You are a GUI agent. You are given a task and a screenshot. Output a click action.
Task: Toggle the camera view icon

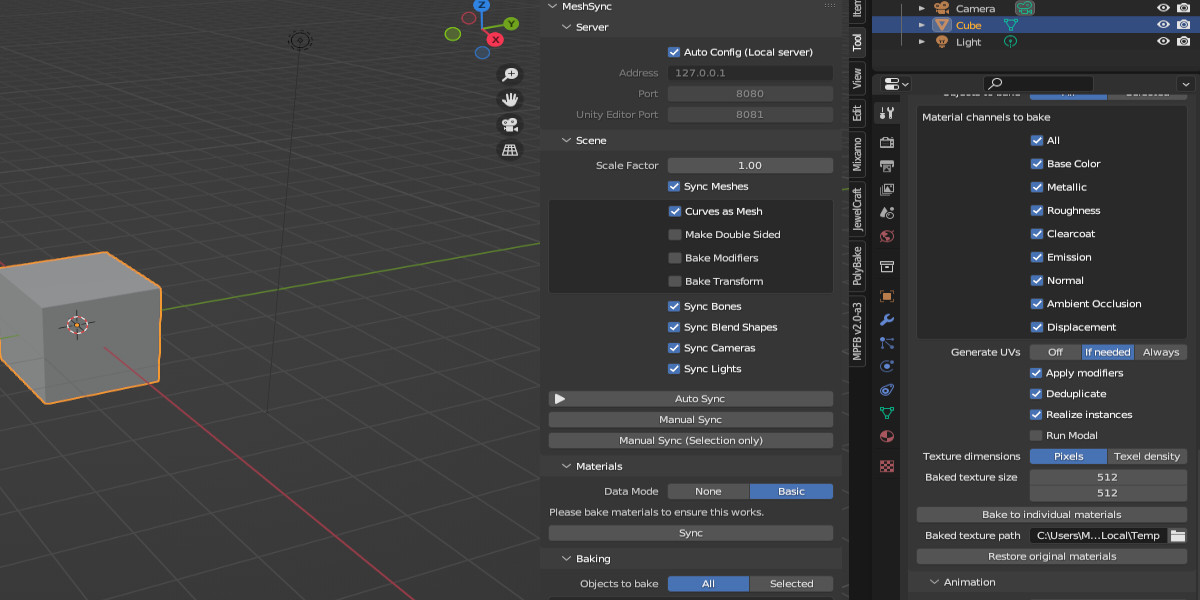coord(510,125)
